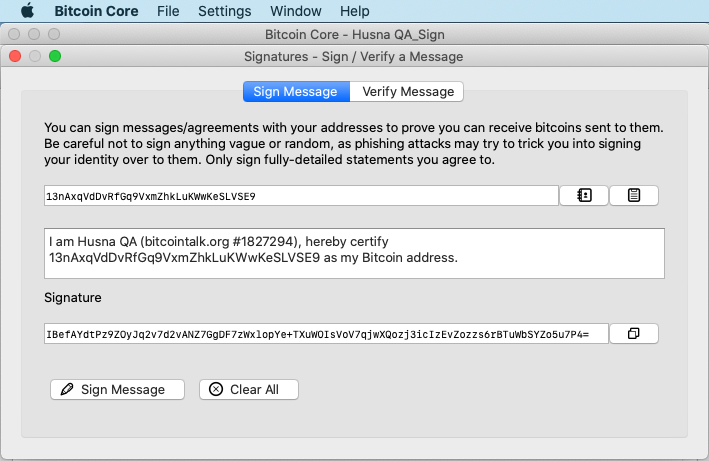
Task: Click the Signature label text
Action: [73, 297]
